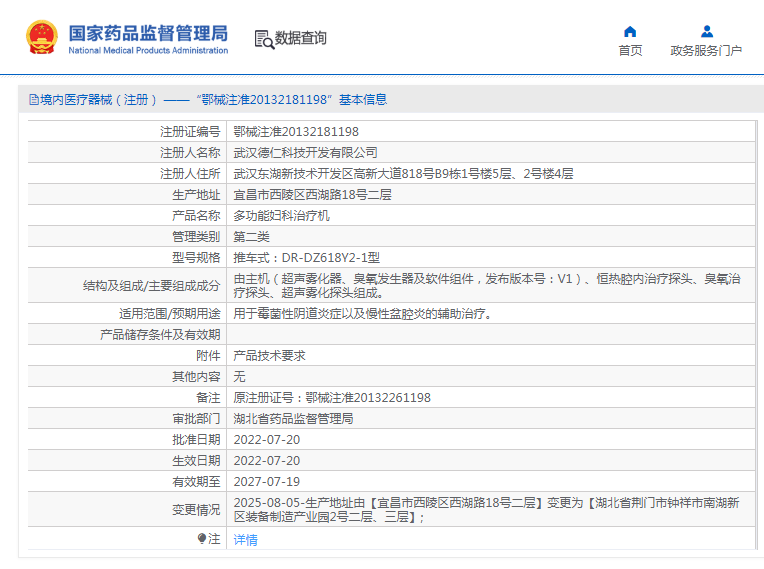Open 政务服务门户 text link
Viewport: 764px width, 569px height.
706,51
